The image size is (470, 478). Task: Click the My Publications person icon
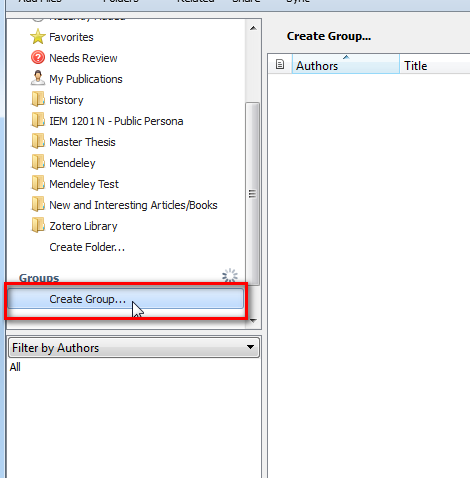tap(38, 78)
